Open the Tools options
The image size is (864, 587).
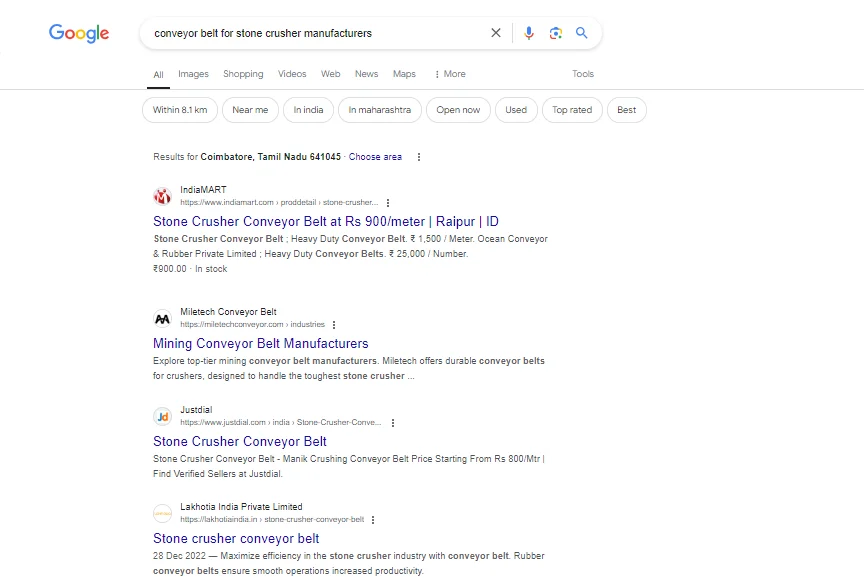(582, 74)
